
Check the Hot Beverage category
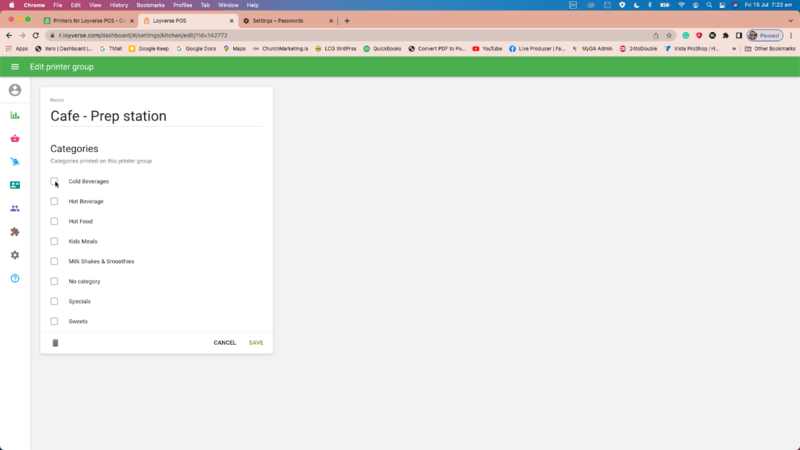(x=54, y=201)
